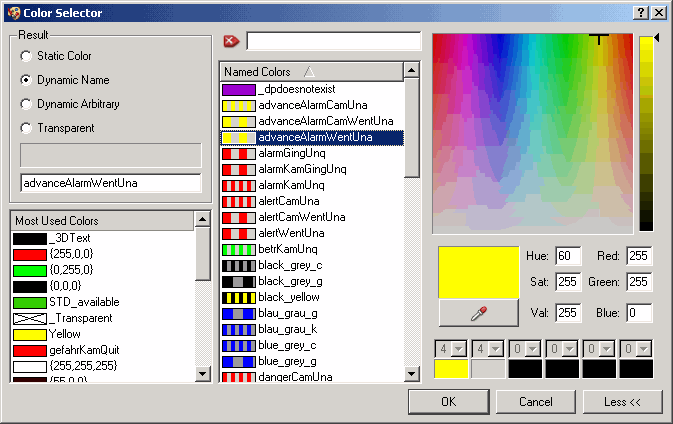Click the large yellow color preview swatch
The width and height of the screenshot is (673, 424).
[478, 271]
